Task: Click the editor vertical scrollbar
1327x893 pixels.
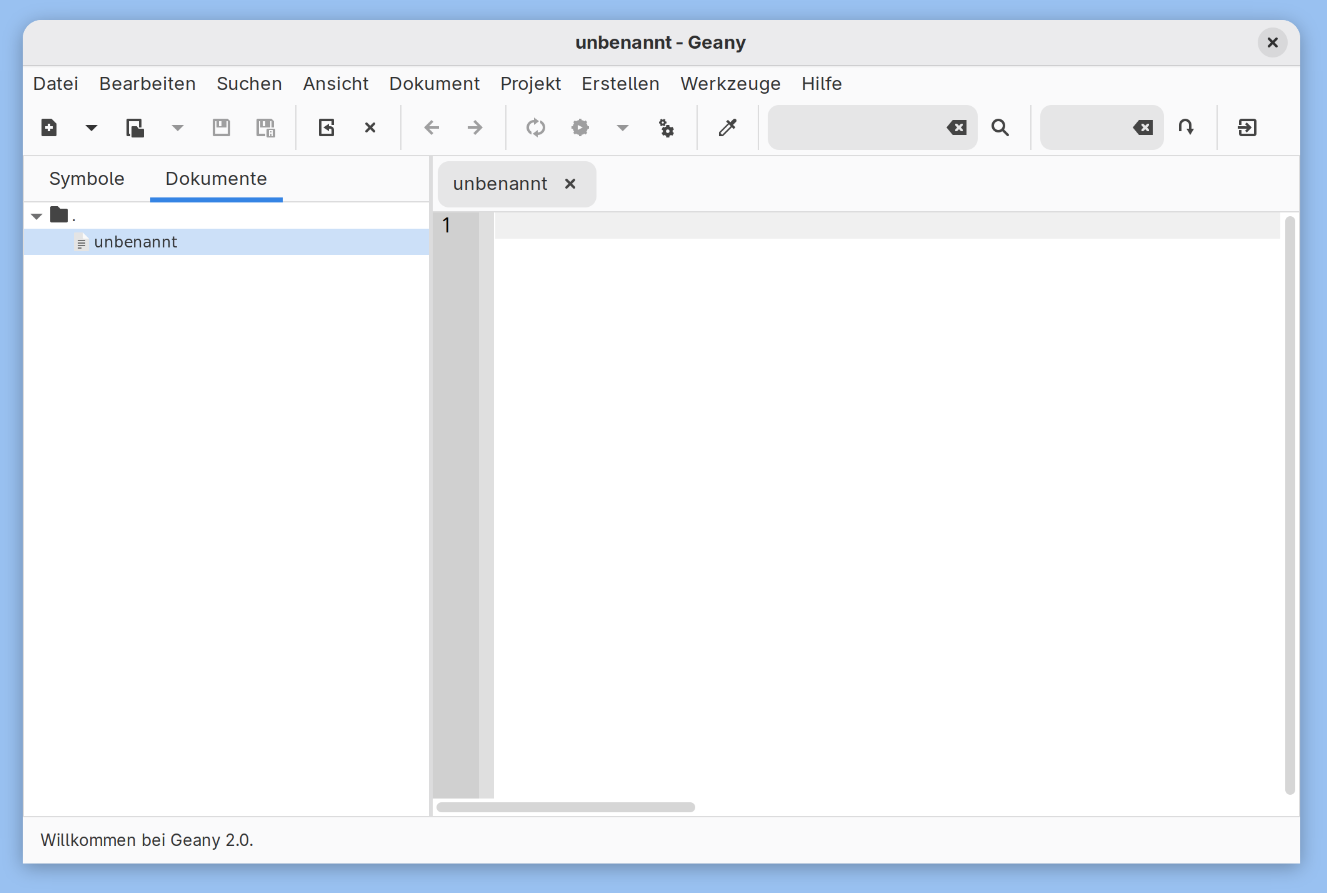Action: 1290,505
